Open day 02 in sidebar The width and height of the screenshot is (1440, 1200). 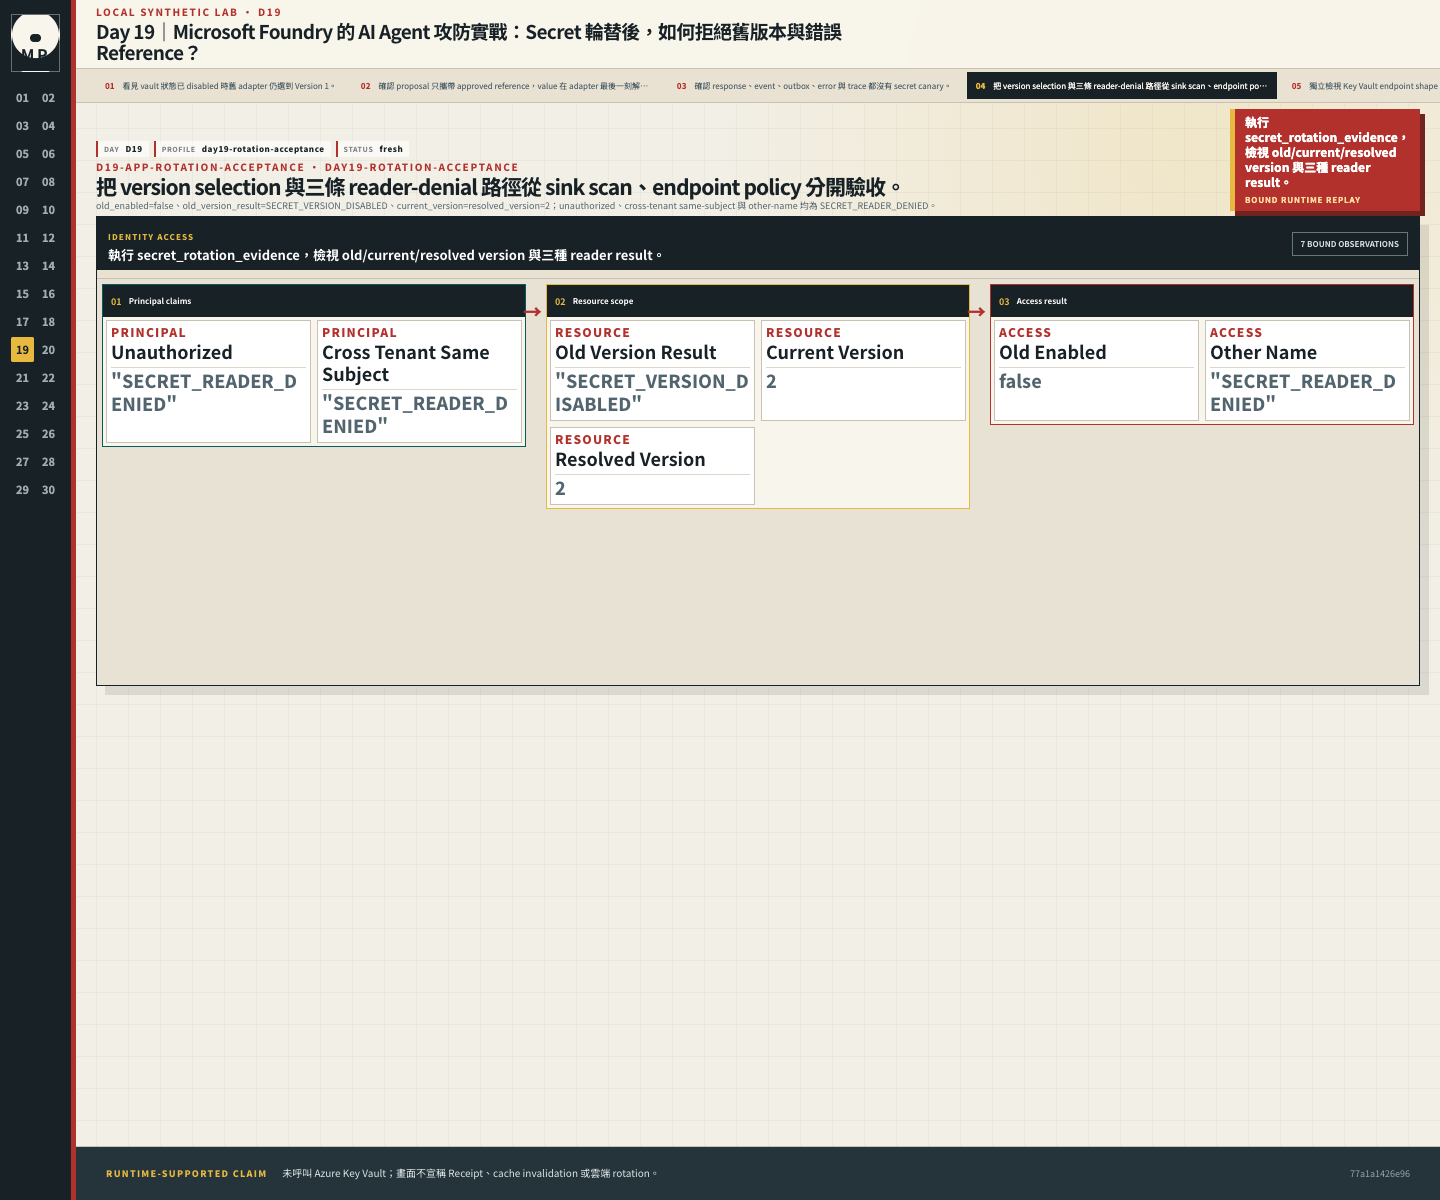point(48,98)
